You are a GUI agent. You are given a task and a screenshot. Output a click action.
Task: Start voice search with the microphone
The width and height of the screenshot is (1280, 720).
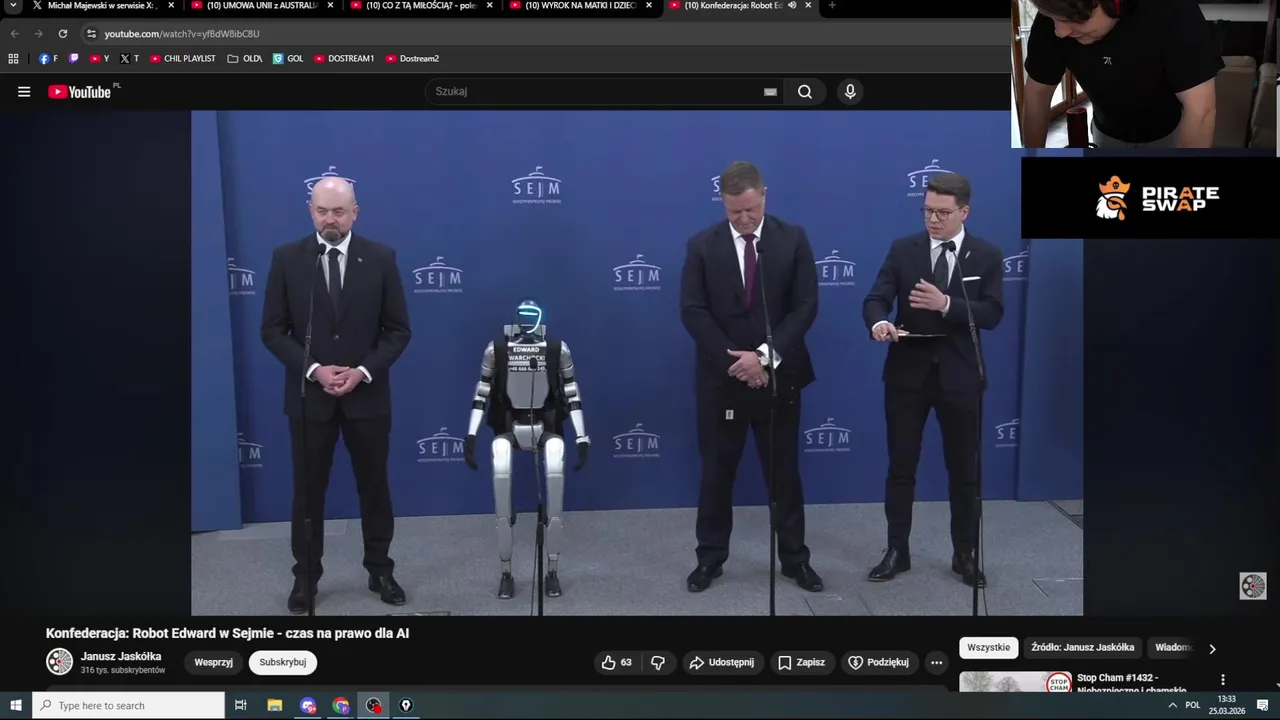coord(850,92)
